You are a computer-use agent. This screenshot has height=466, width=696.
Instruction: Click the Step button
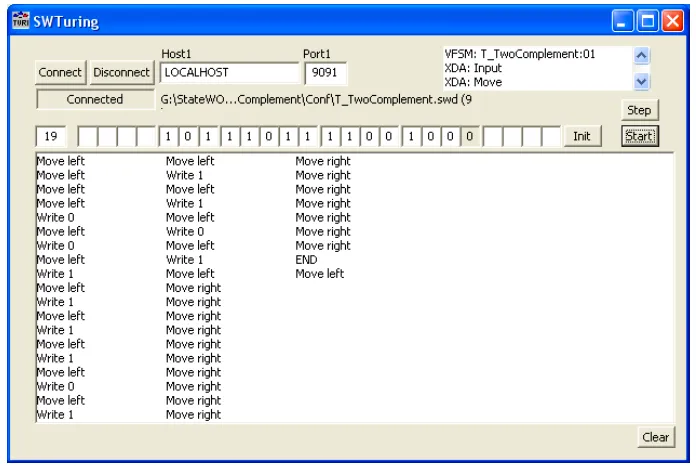pos(638,110)
